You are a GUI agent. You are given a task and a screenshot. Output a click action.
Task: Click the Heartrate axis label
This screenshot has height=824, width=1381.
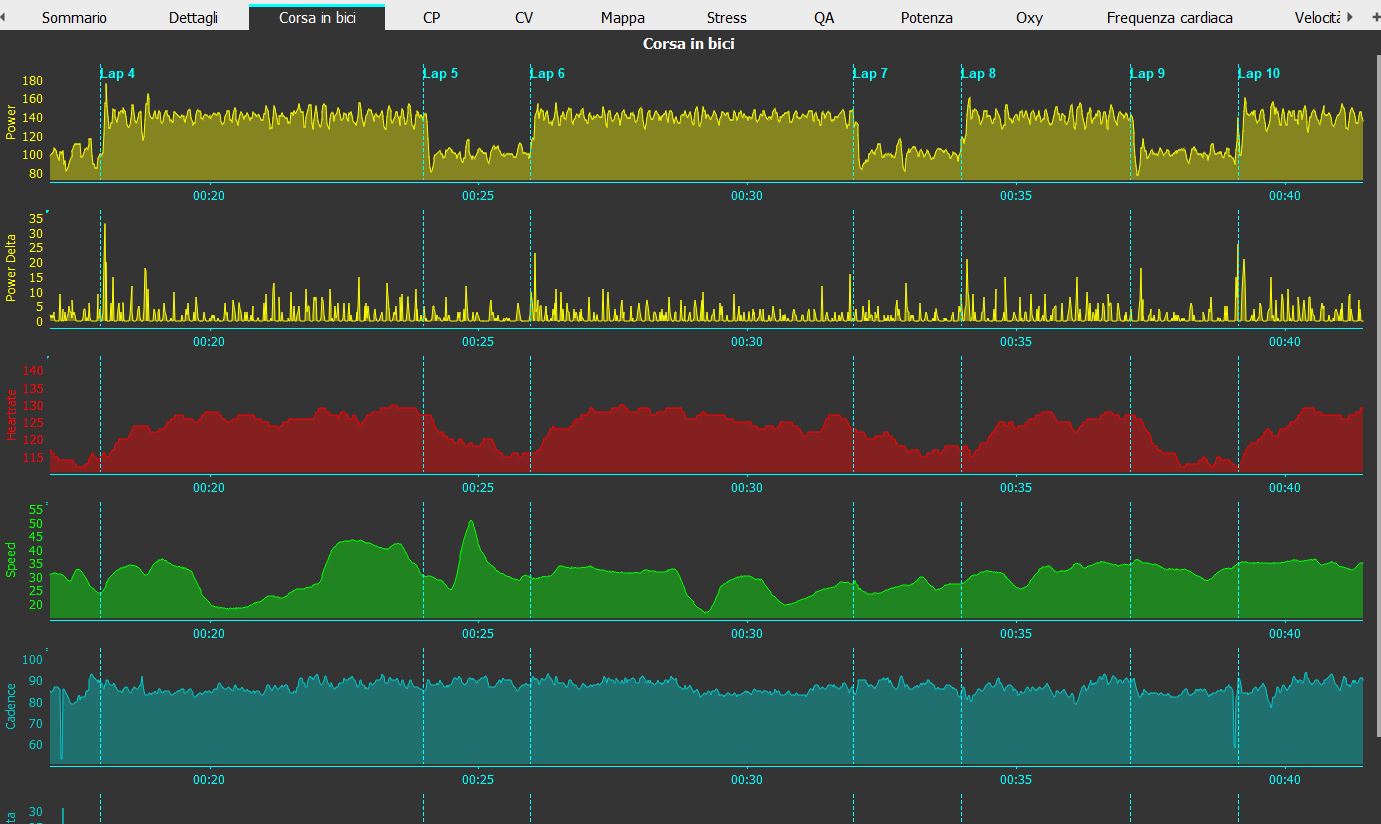pyautogui.click(x=11, y=414)
